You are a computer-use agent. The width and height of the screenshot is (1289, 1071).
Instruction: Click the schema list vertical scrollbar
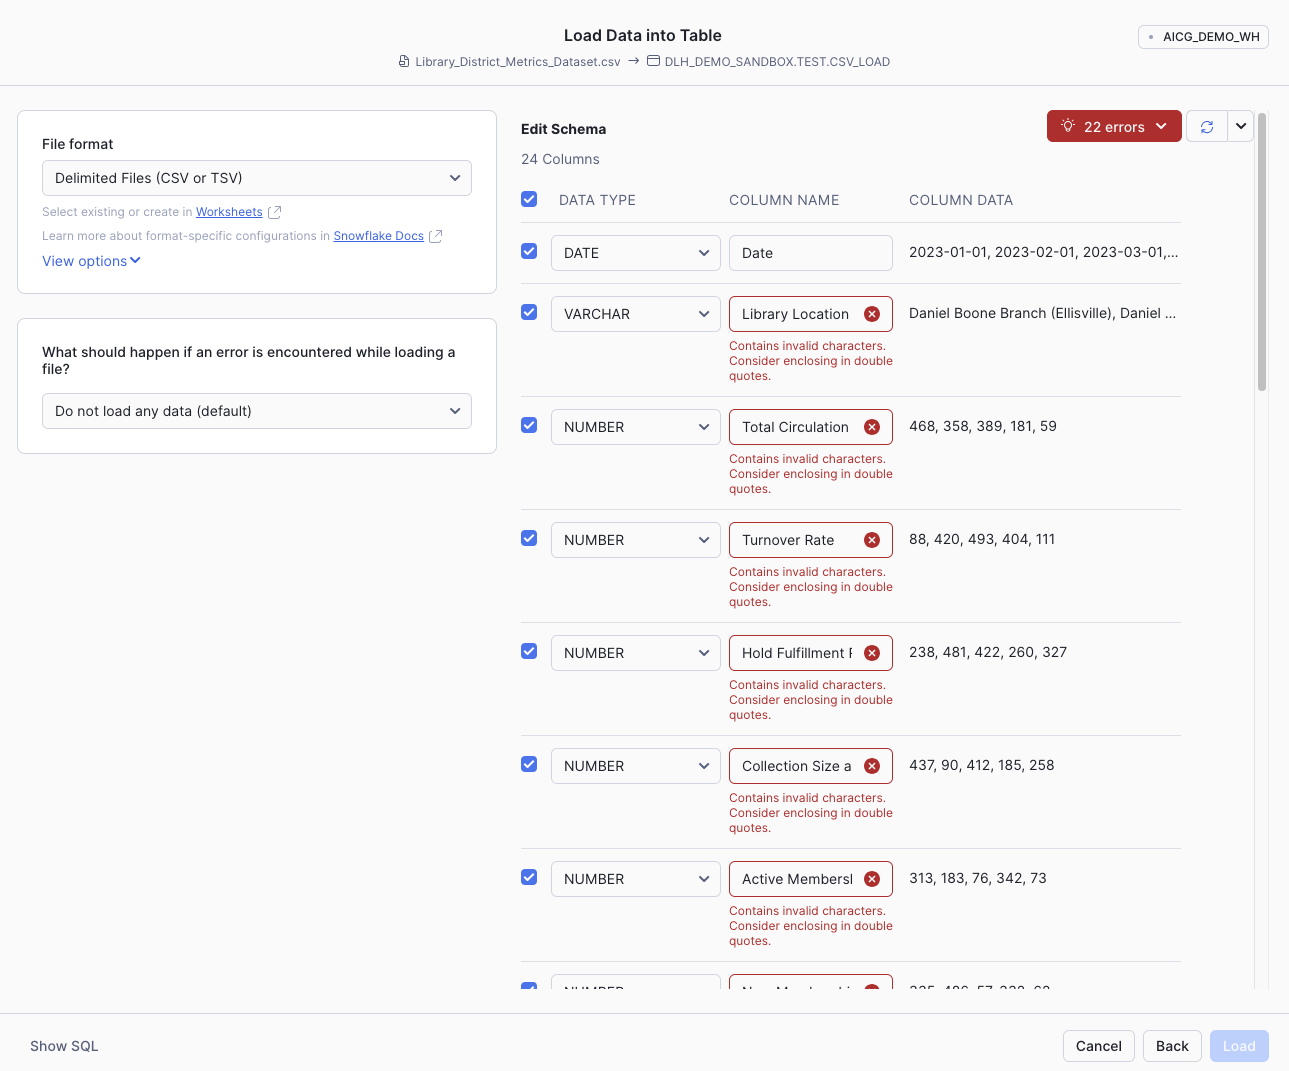click(x=1262, y=252)
